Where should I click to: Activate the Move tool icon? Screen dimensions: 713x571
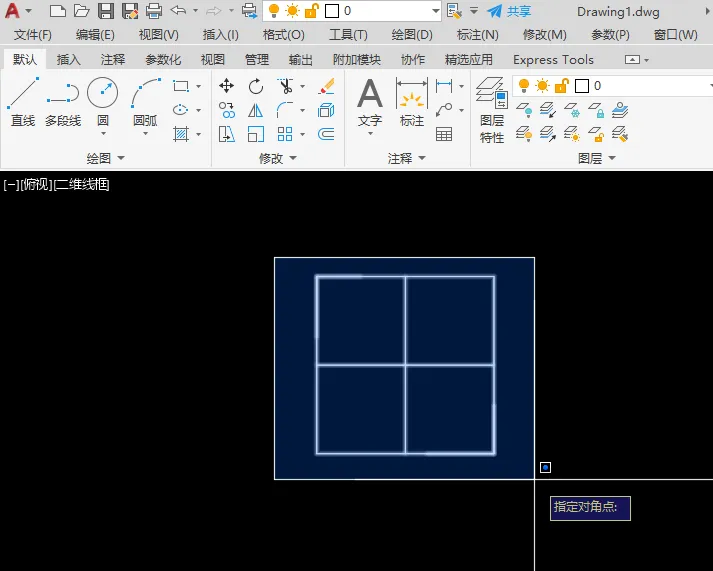click(226, 86)
